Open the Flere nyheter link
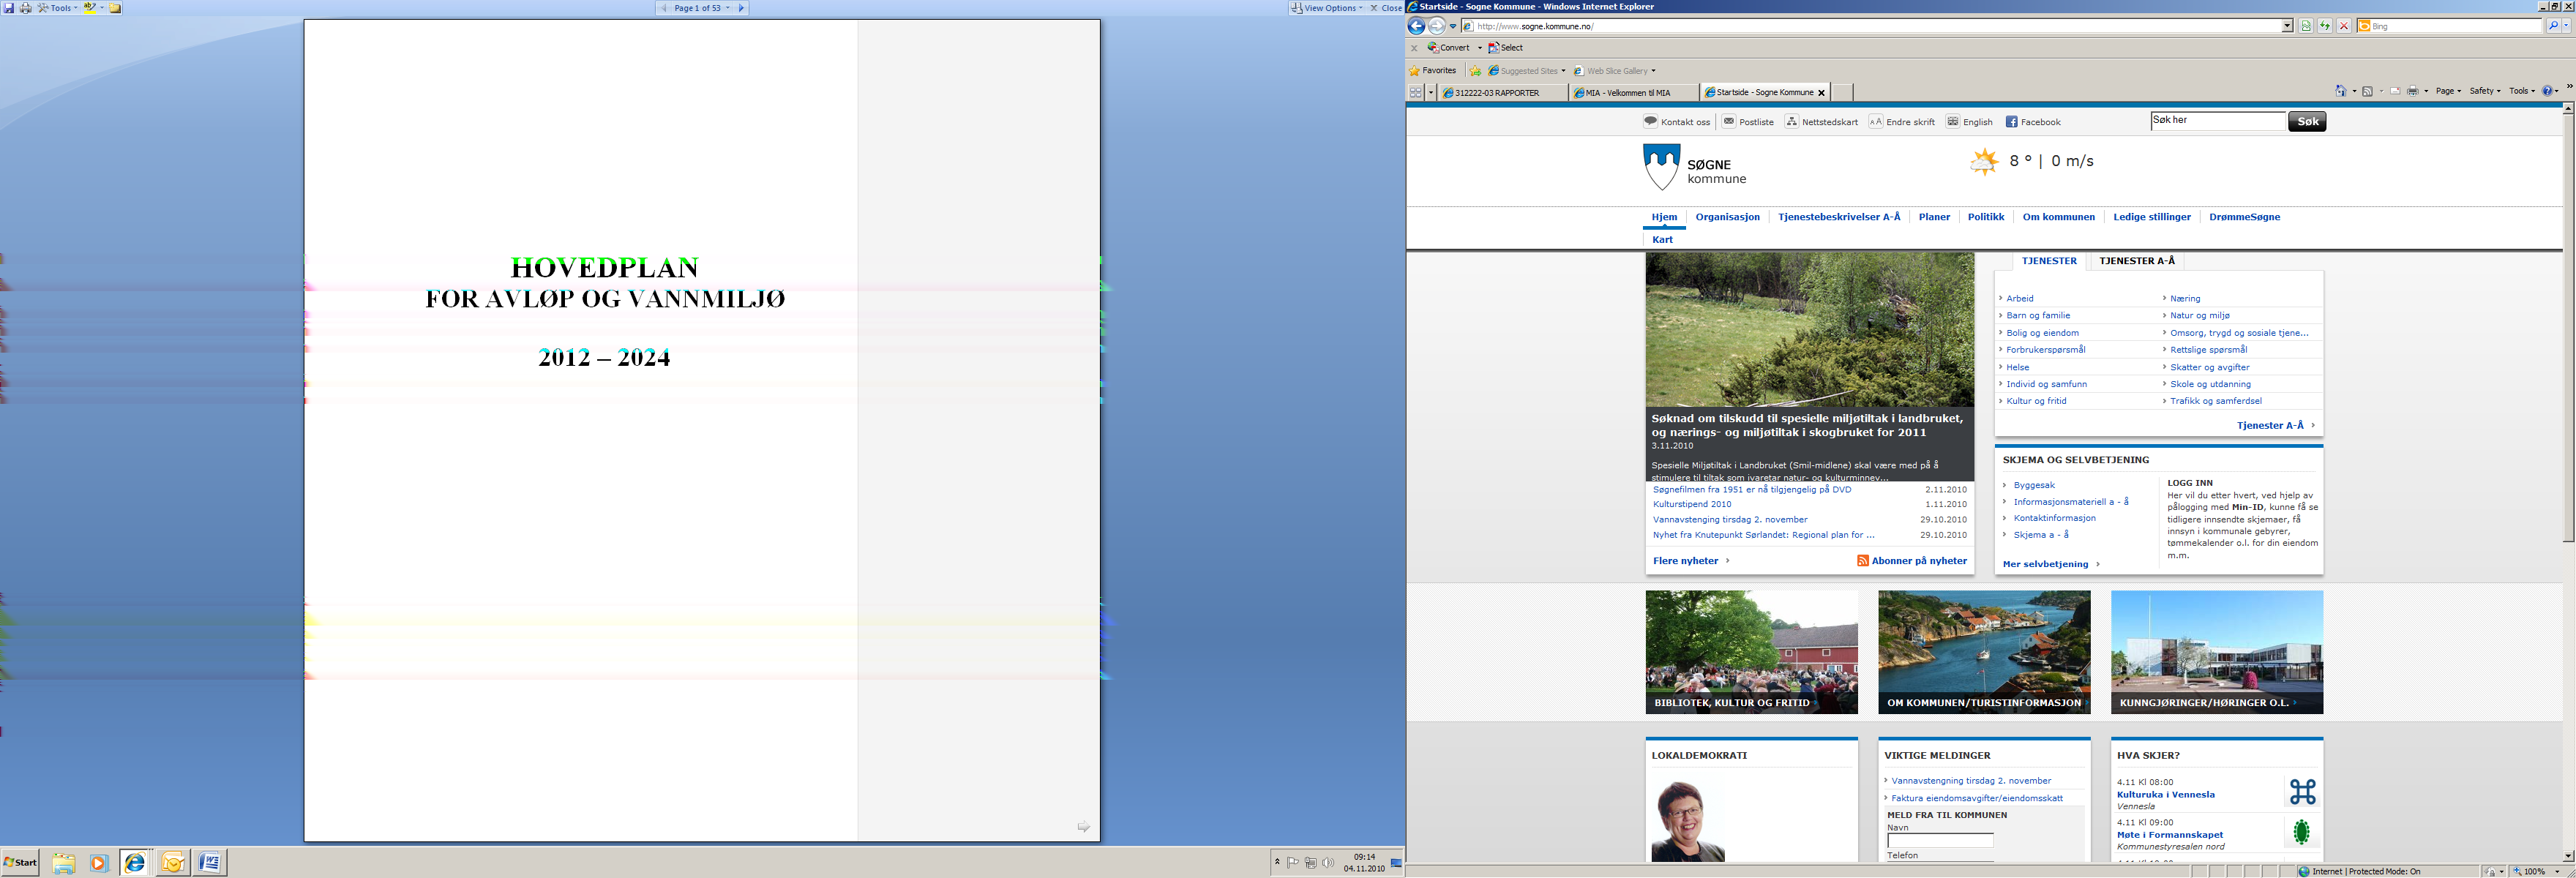2576x878 pixels. [1686, 561]
